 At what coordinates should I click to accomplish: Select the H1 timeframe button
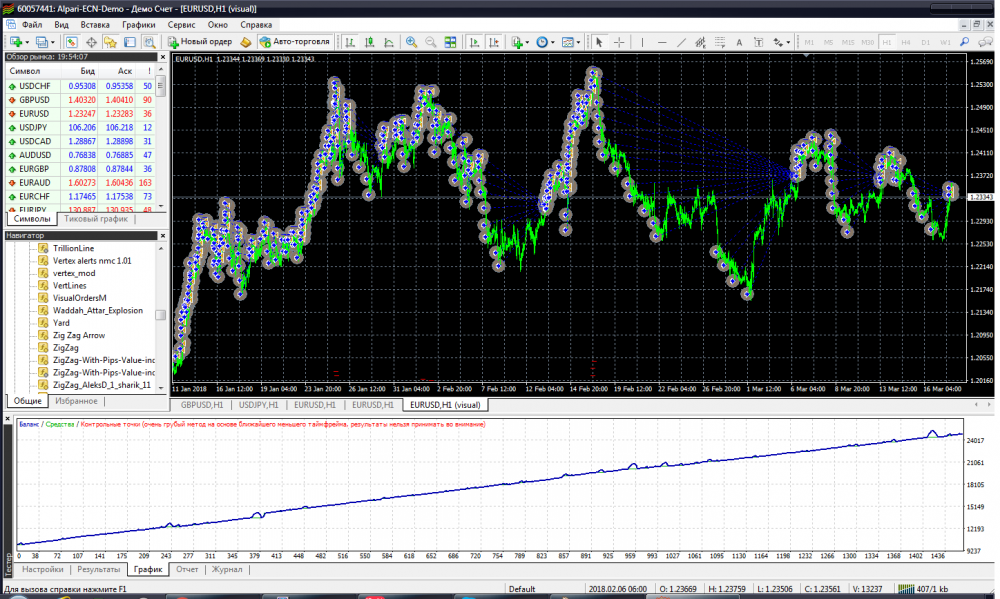point(886,42)
